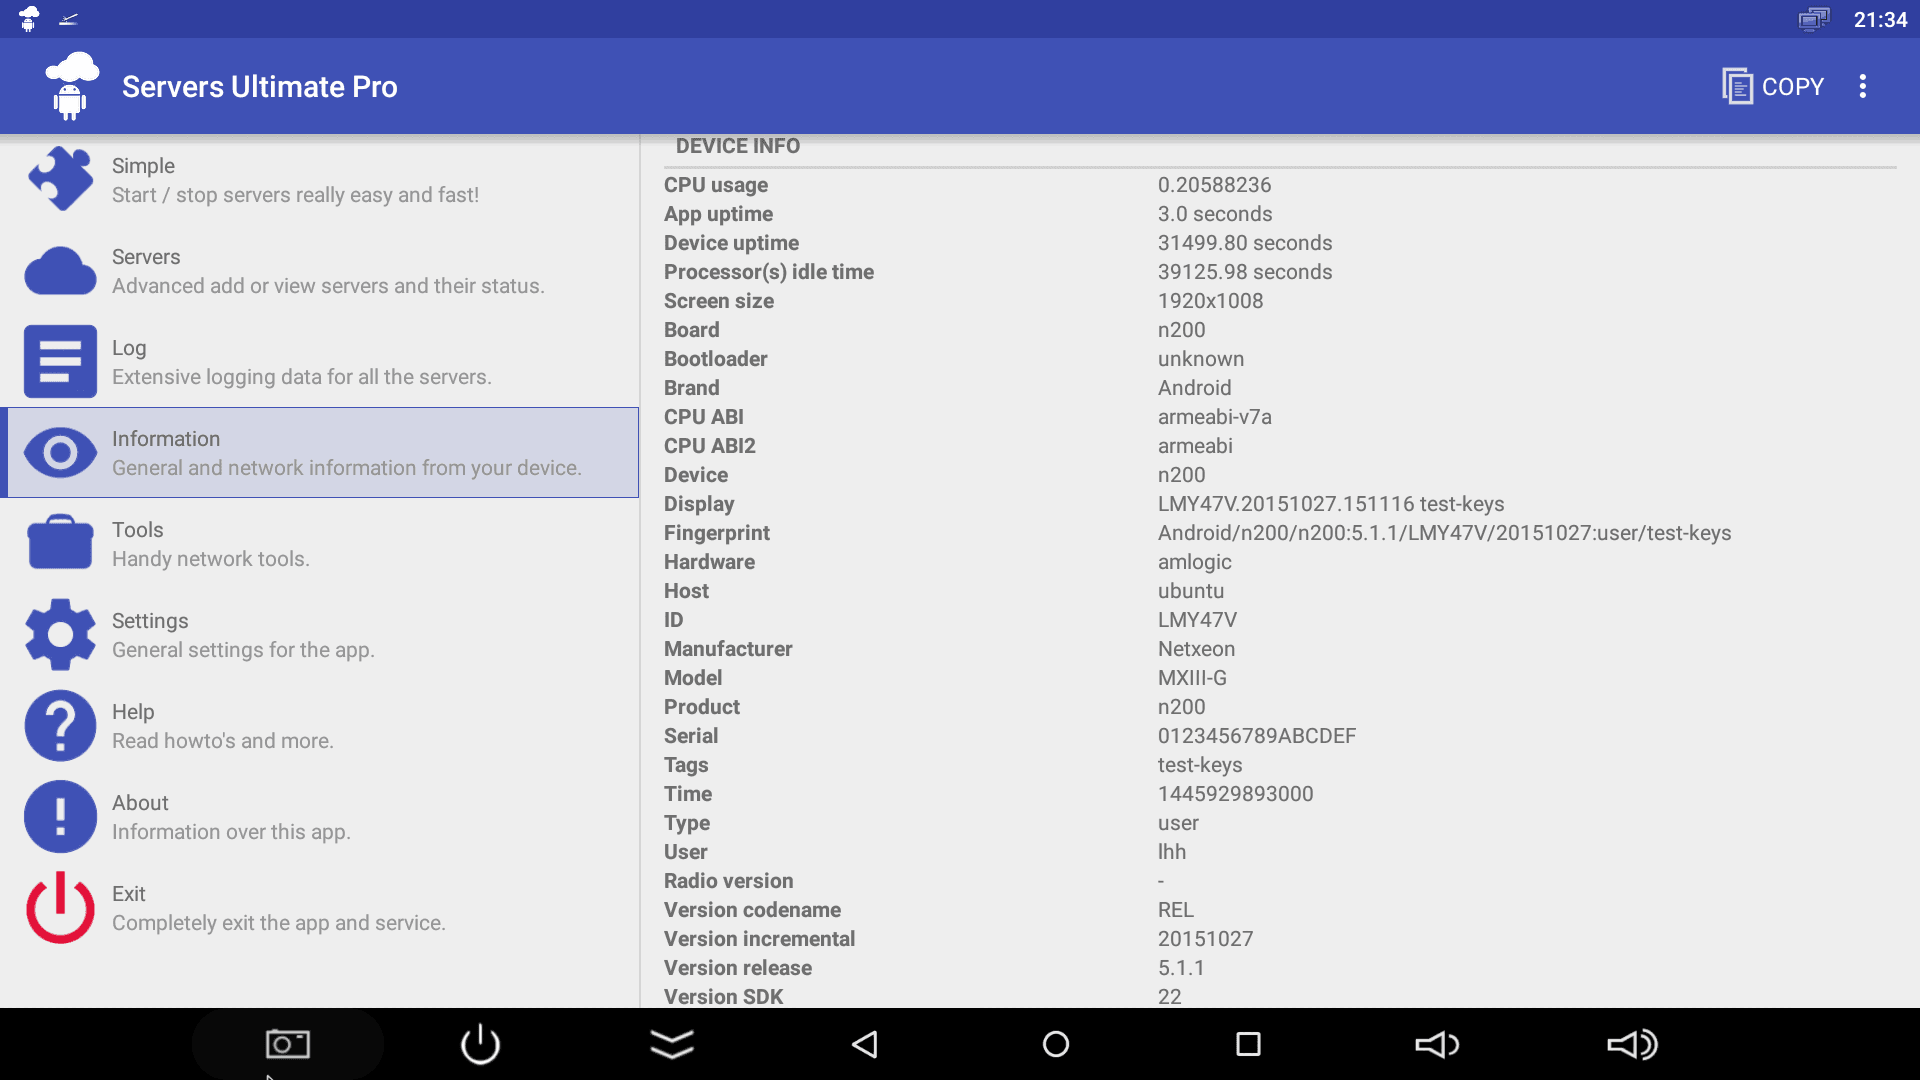This screenshot has width=1920, height=1080.
Task: Click 'Information over this app.' description
Action: [x=231, y=832]
